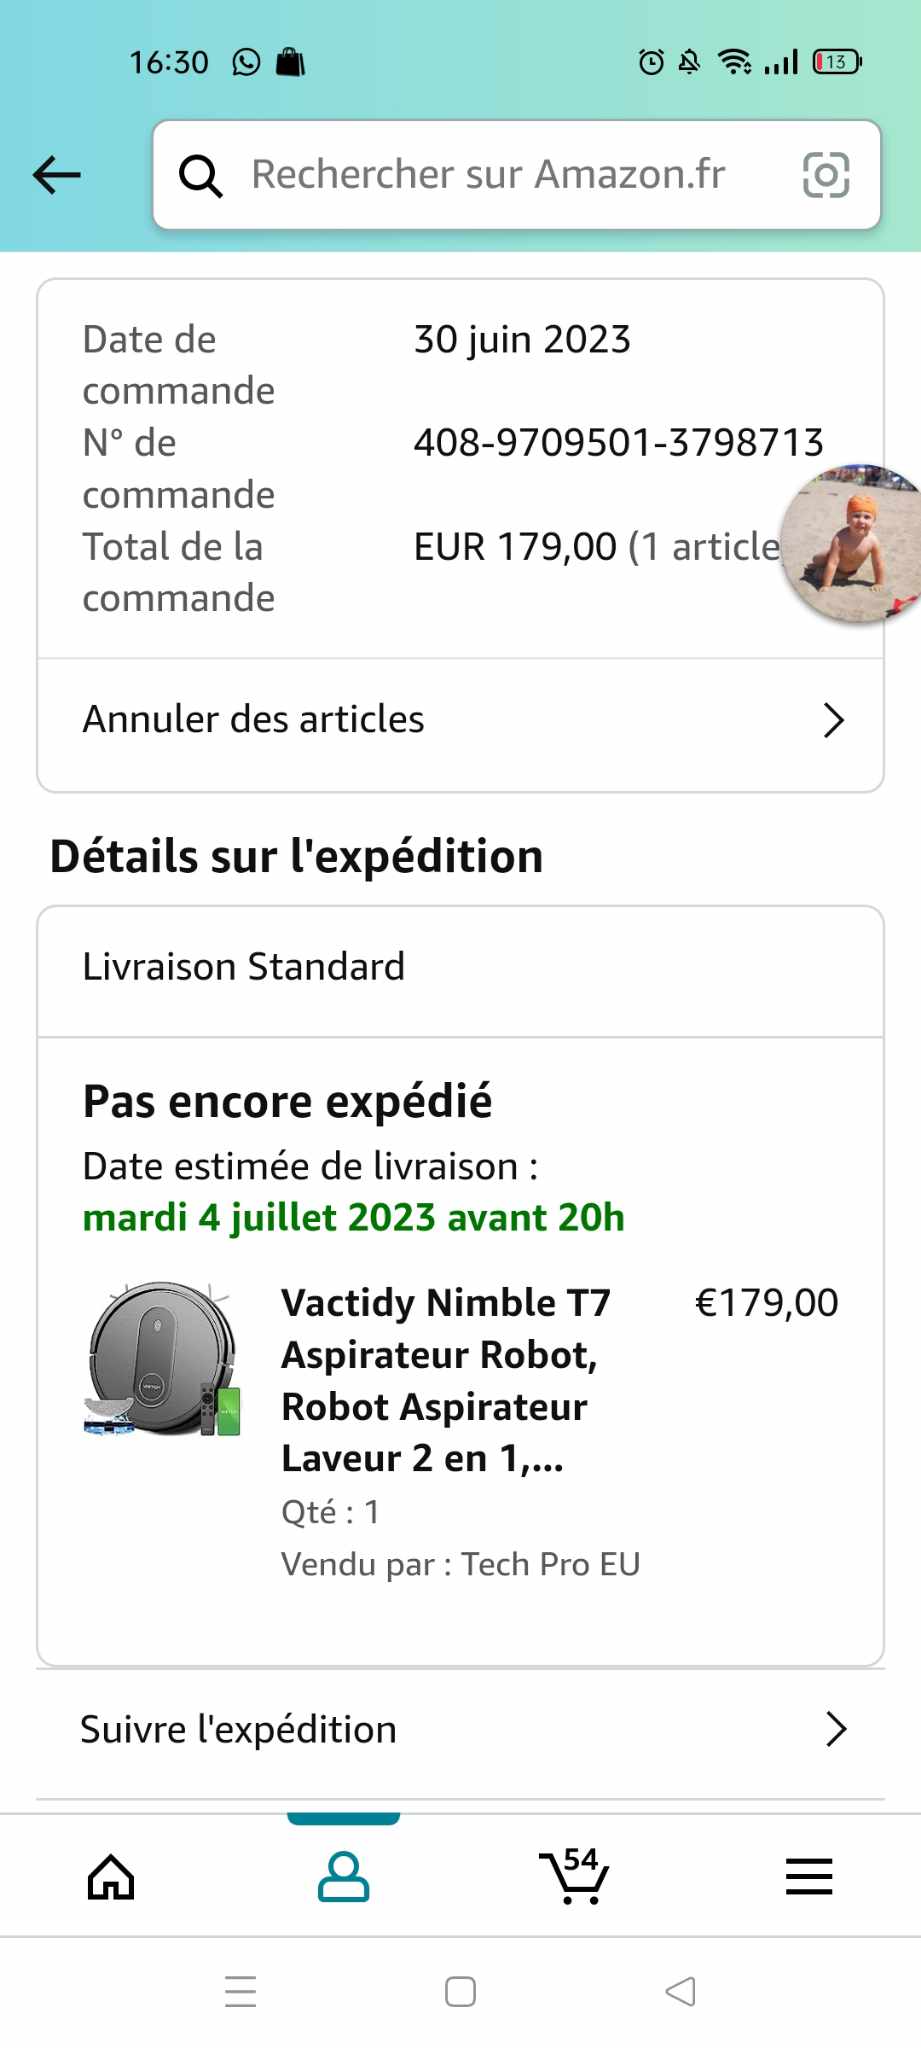The height and width of the screenshot is (2048, 921).
Task: Tap the Vendu par Tech Pro EU seller
Action: [x=460, y=1564]
